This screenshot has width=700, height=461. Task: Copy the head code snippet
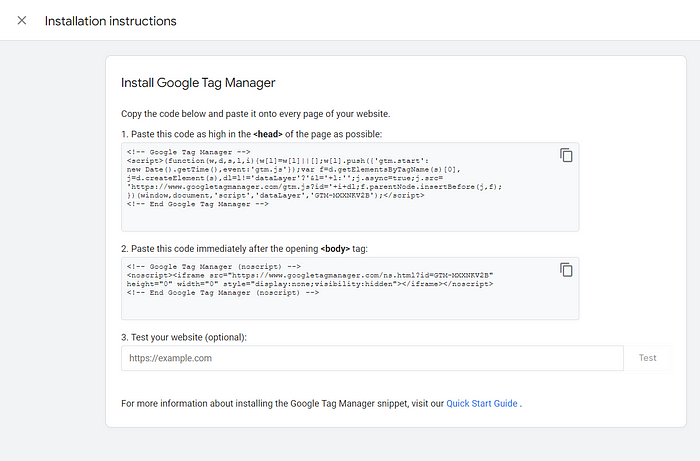coord(566,155)
